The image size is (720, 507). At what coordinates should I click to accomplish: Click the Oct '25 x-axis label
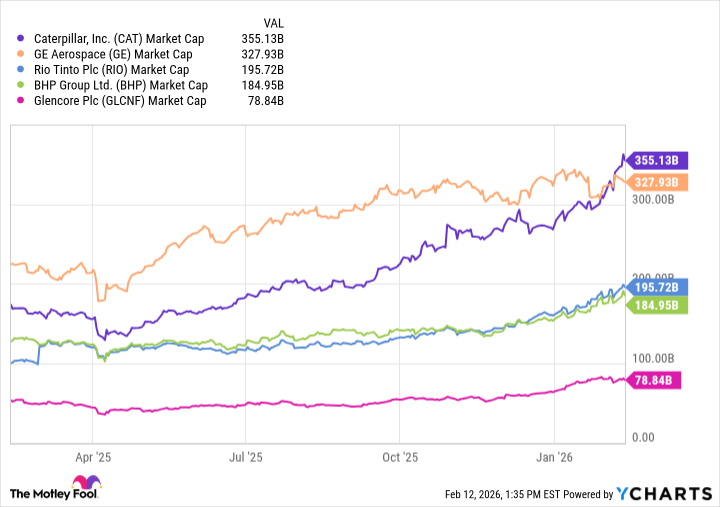point(400,456)
